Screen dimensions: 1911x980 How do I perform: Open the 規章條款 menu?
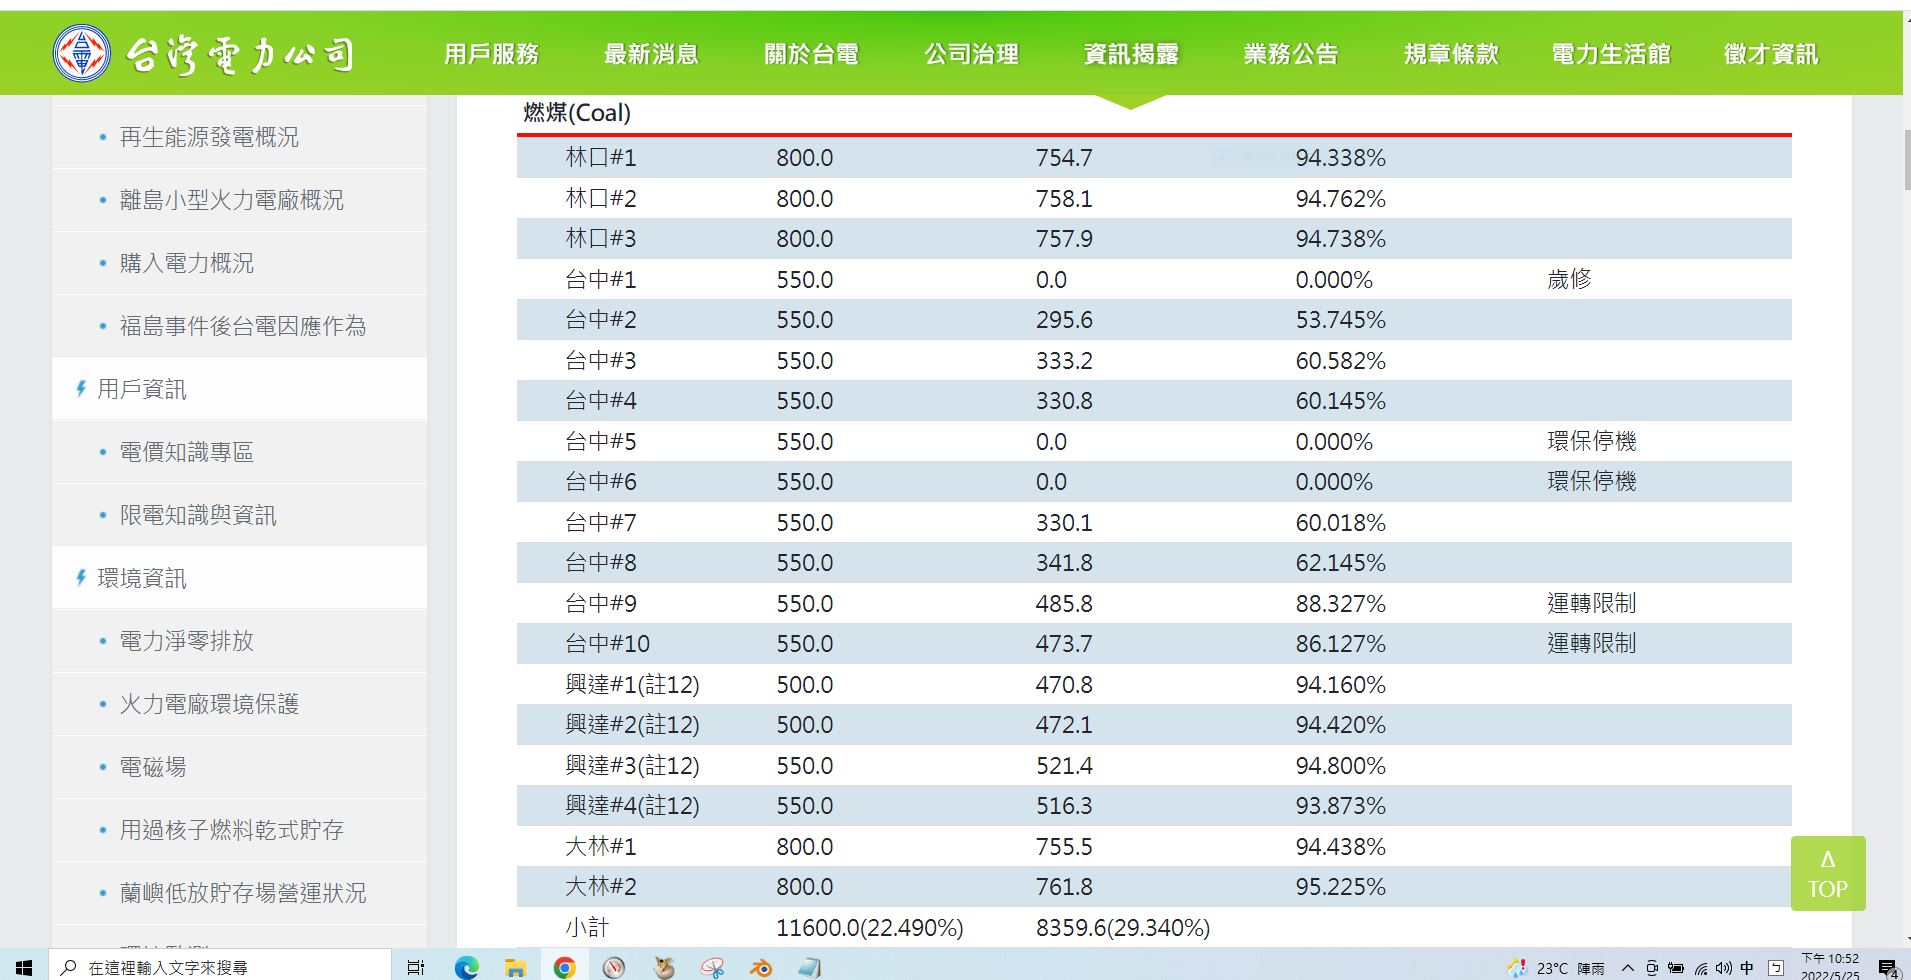pos(1451,54)
